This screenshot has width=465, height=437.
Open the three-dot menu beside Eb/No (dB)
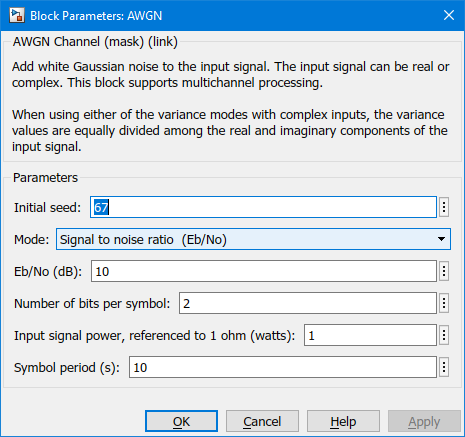(x=444, y=271)
